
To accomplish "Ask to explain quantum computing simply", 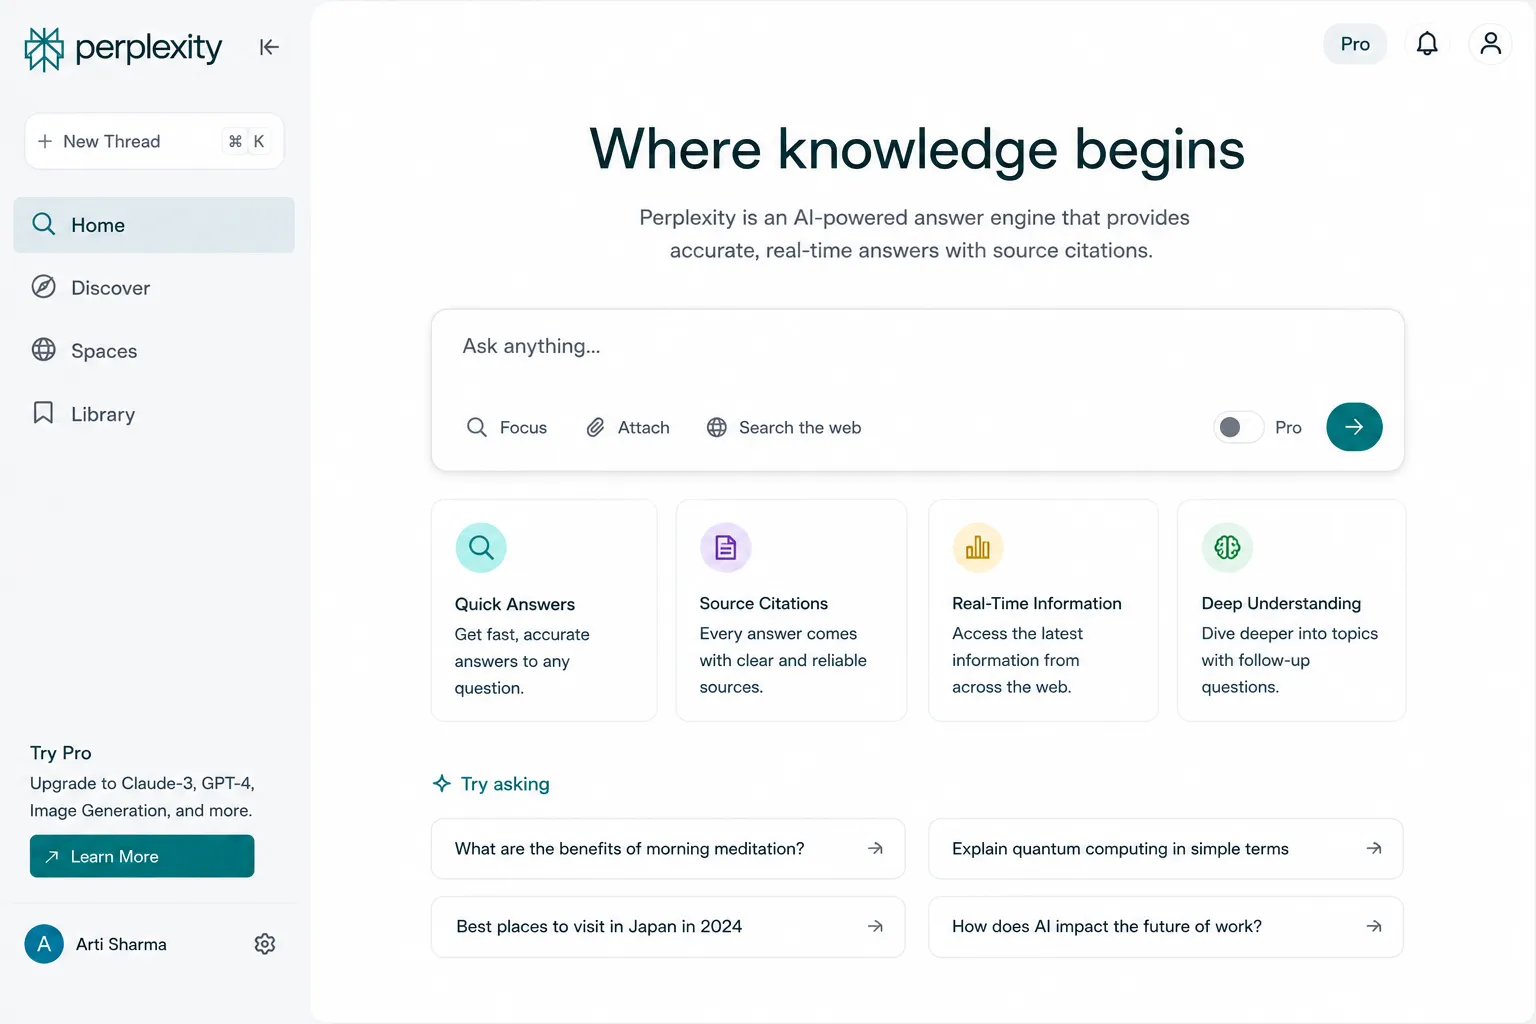I will point(1166,849).
